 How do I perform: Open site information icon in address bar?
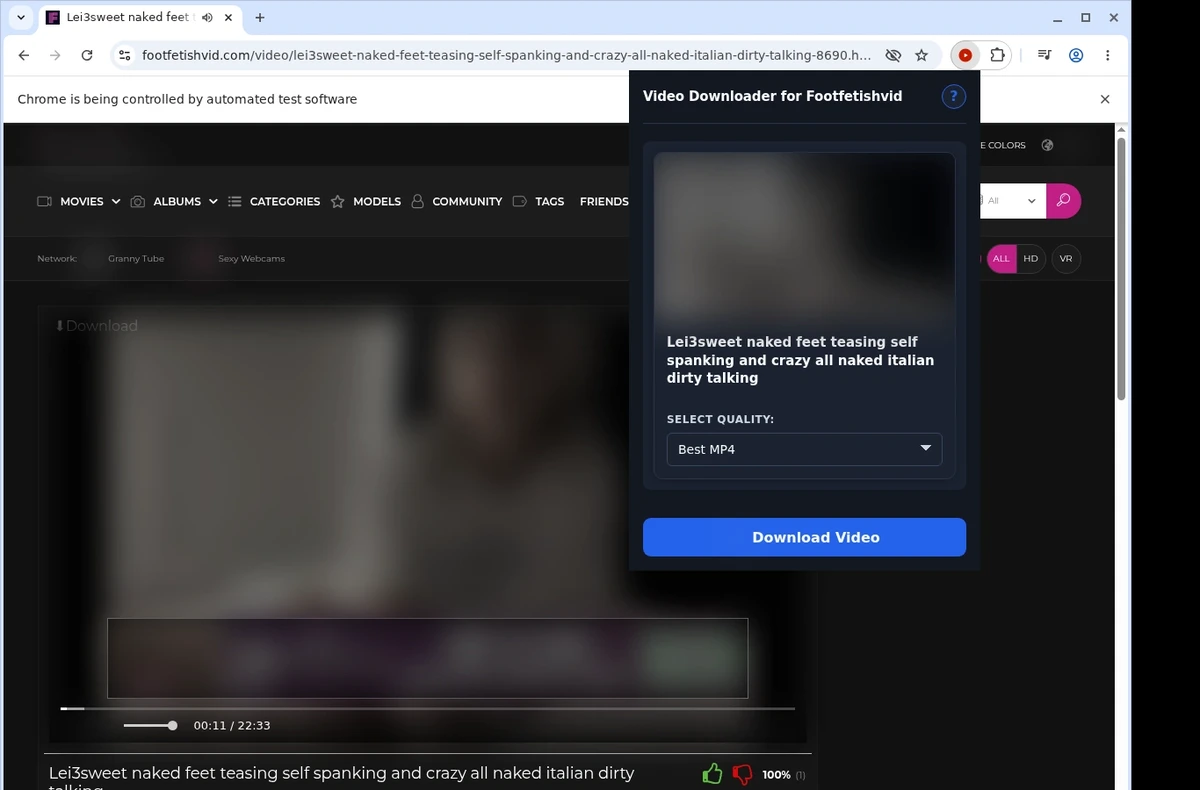[124, 56]
